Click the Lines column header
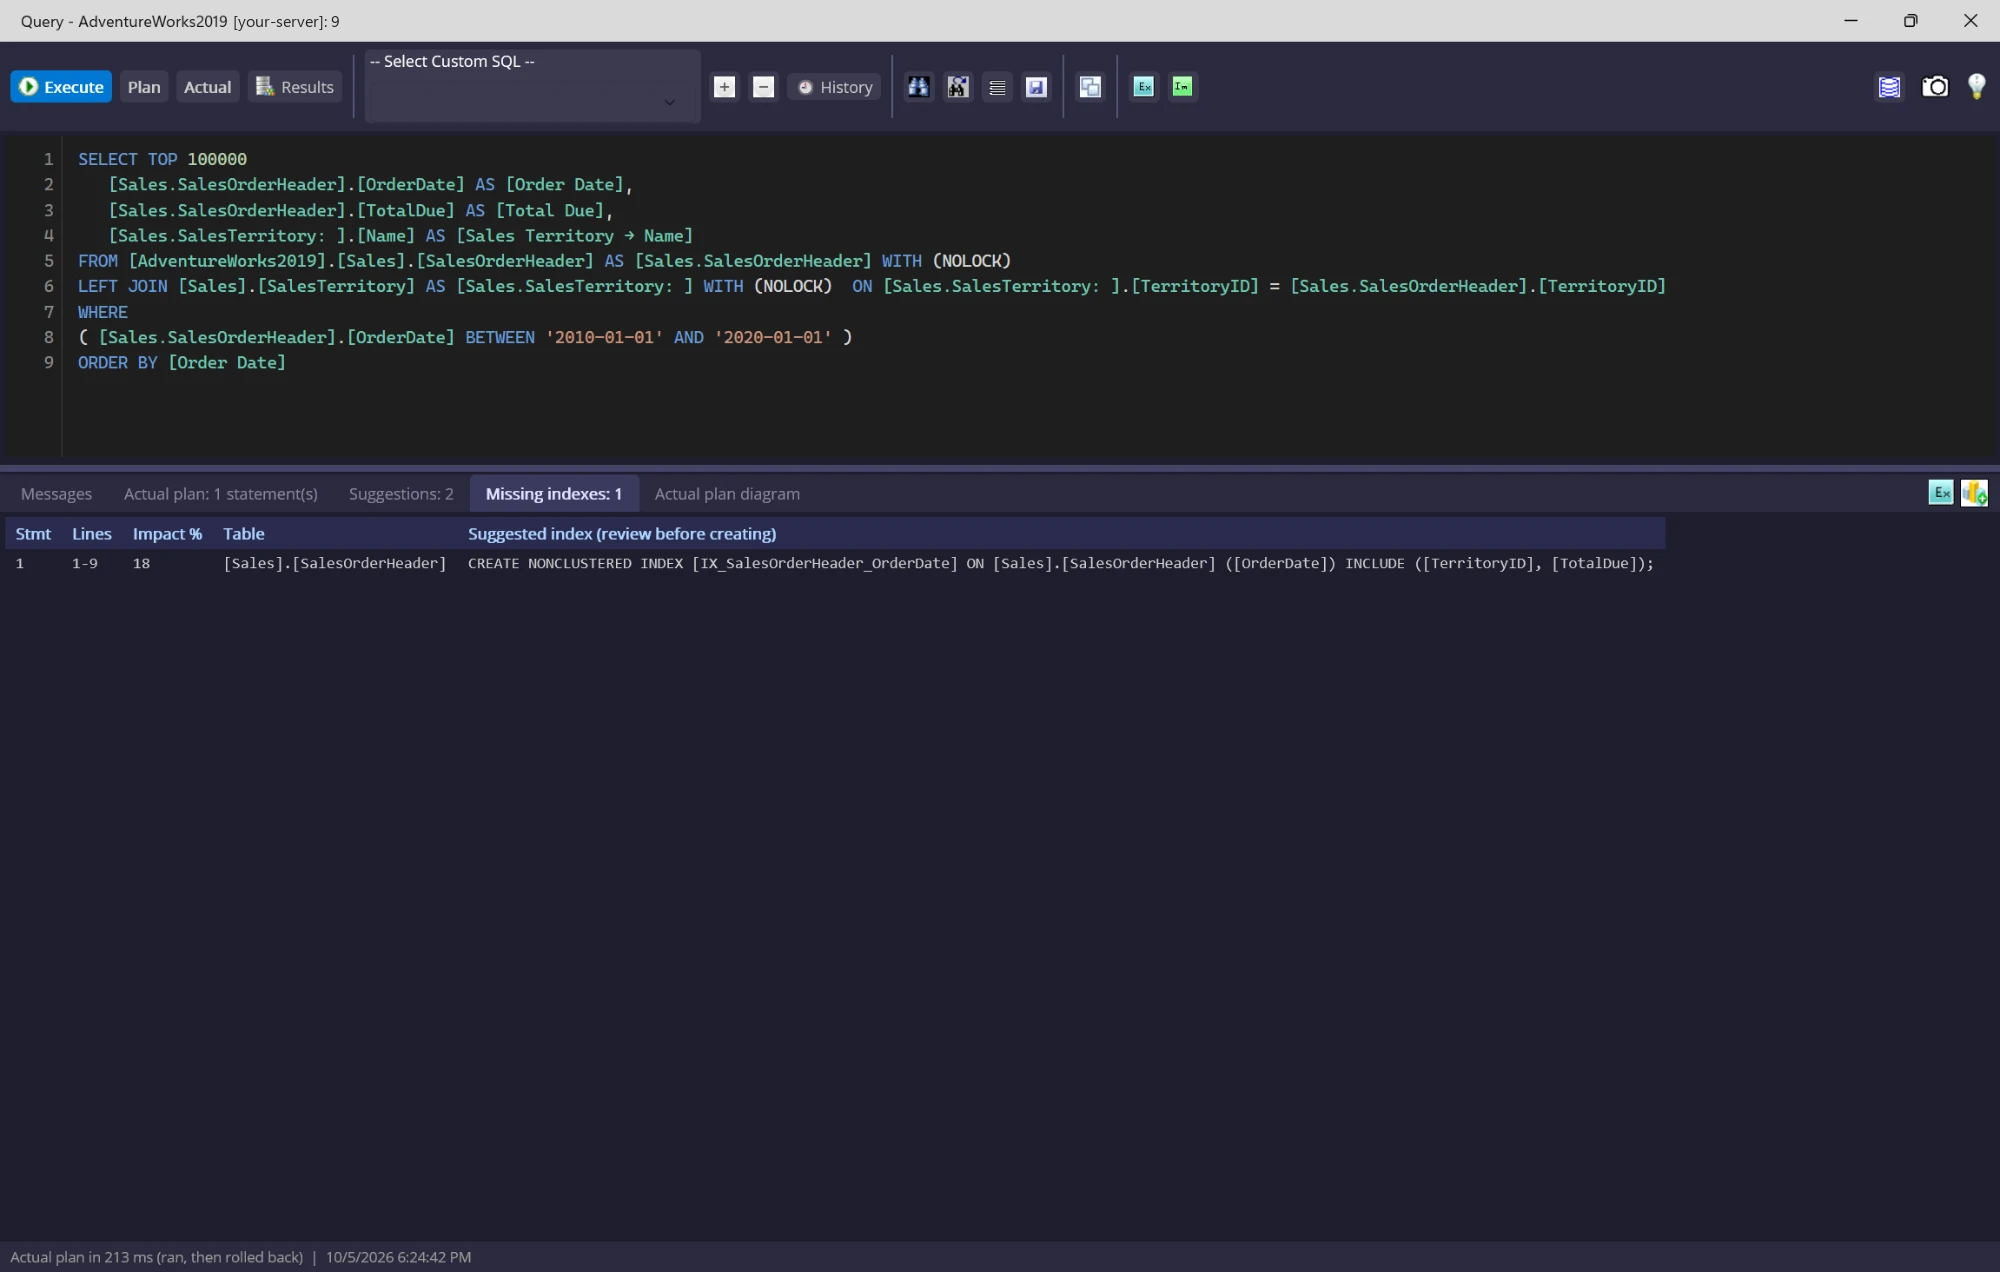The height and width of the screenshot is (1272, 2000). click(91, 534)
